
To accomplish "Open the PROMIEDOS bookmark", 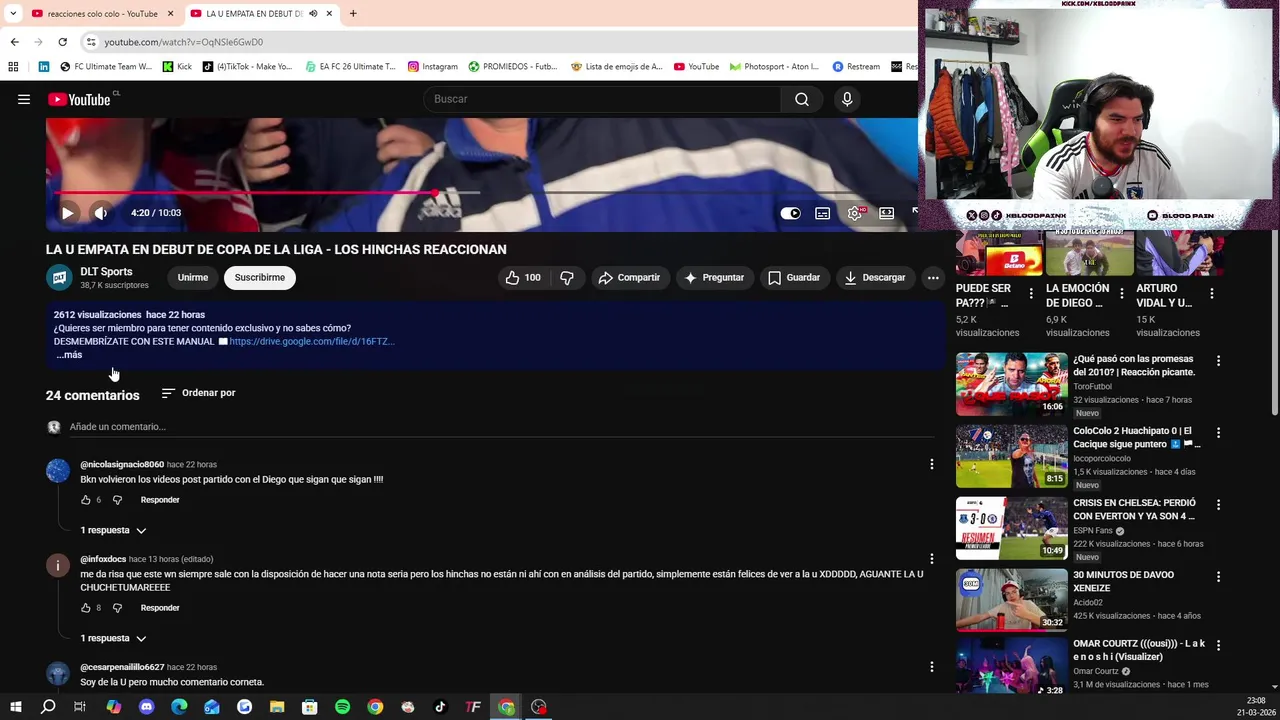I will pos(512,67).
